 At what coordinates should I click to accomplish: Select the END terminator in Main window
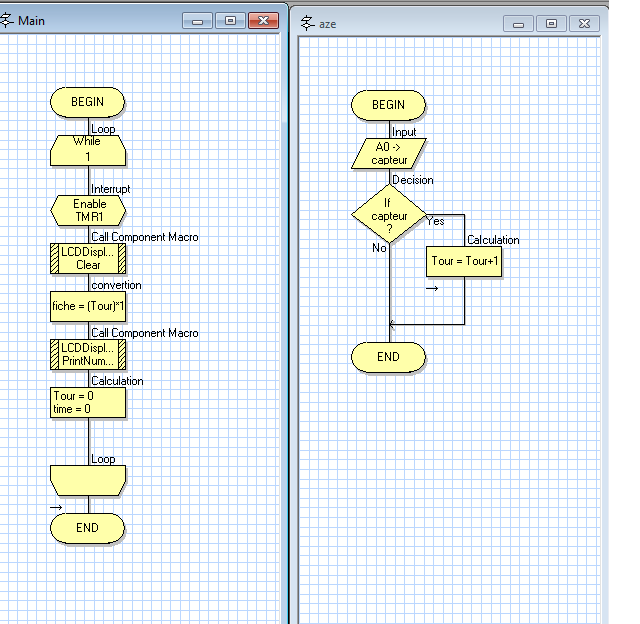pos(87,528)
